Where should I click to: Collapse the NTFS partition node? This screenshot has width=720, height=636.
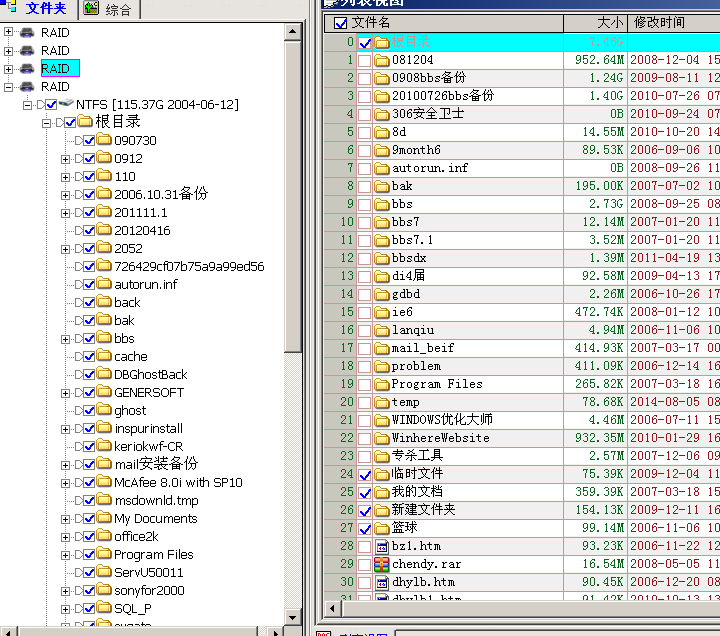(x=27, y=105)
